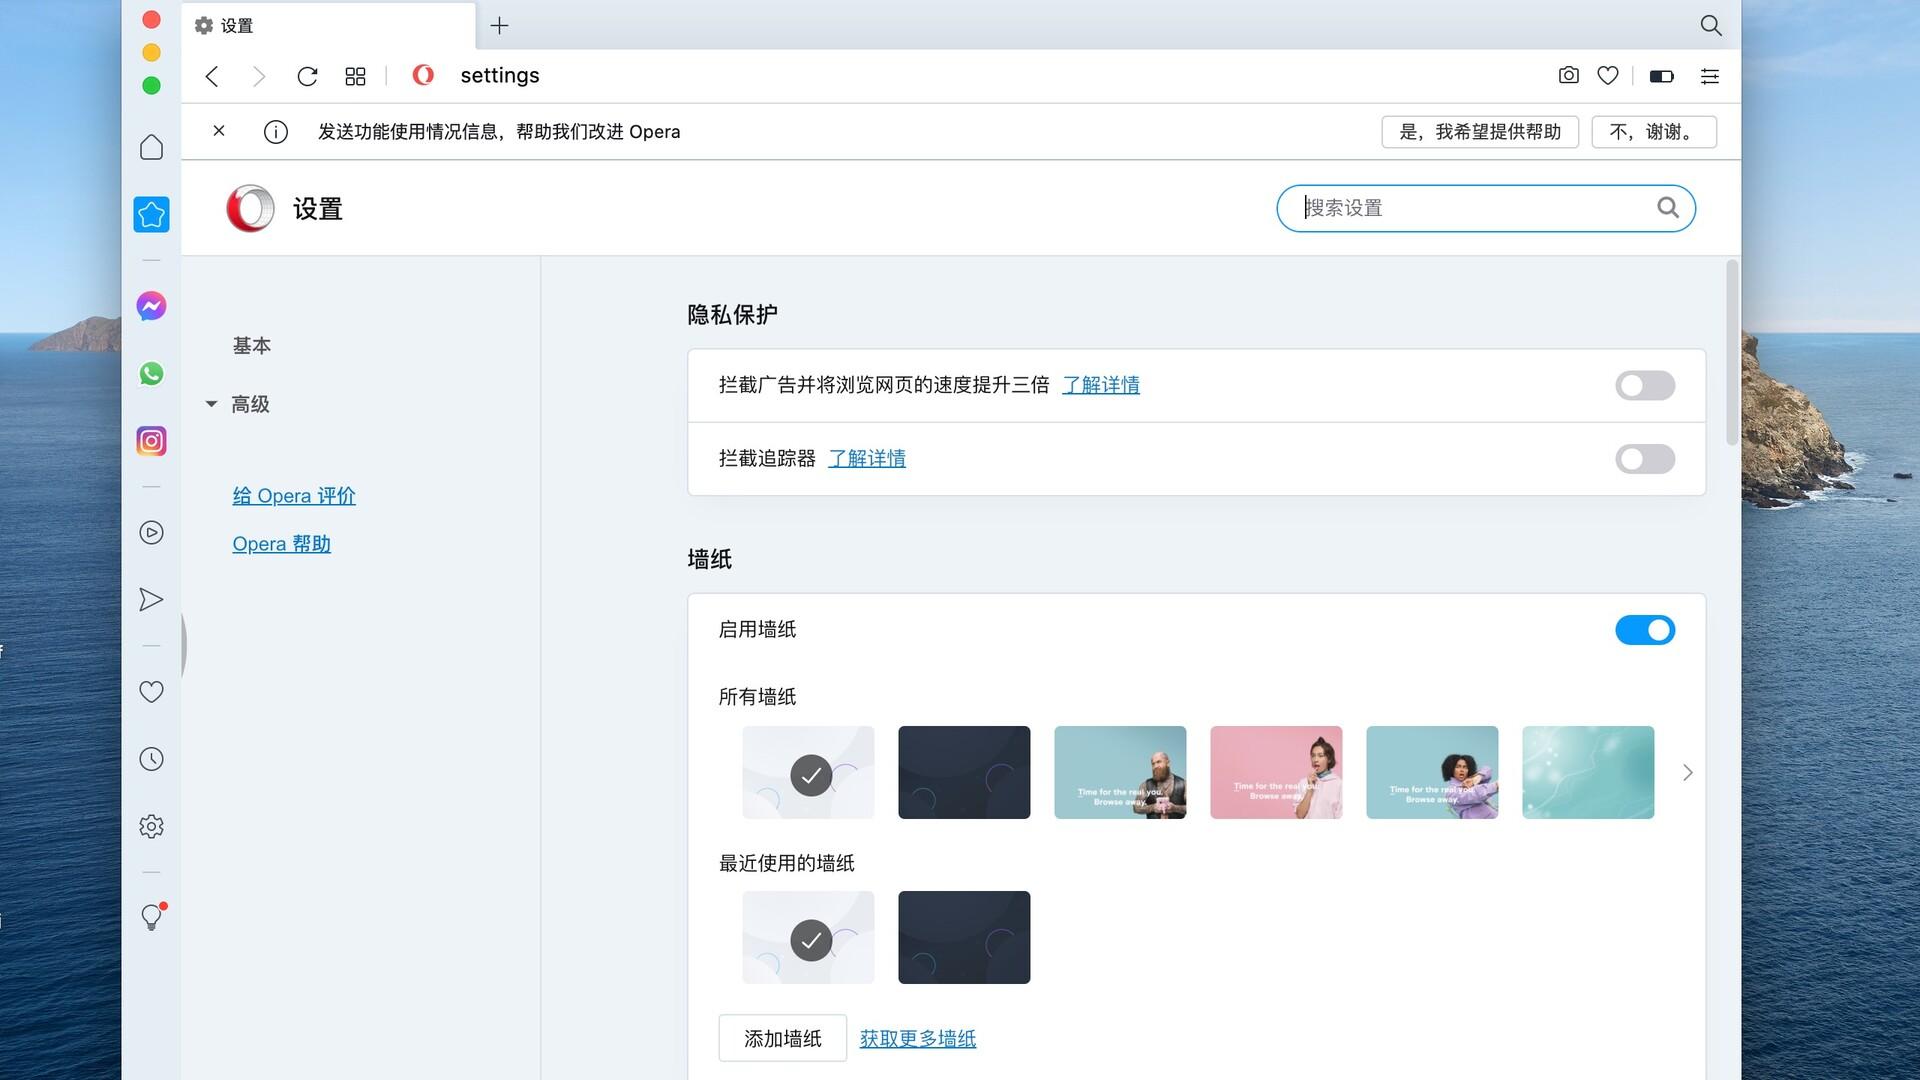Select 基本 in settings navigation
The image size is (1920, 1080).
pos(252,346)
